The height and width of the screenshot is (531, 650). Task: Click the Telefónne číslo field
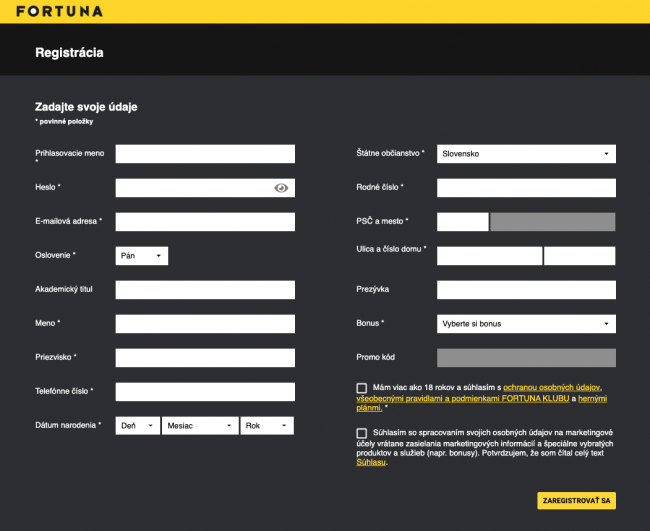205,392
